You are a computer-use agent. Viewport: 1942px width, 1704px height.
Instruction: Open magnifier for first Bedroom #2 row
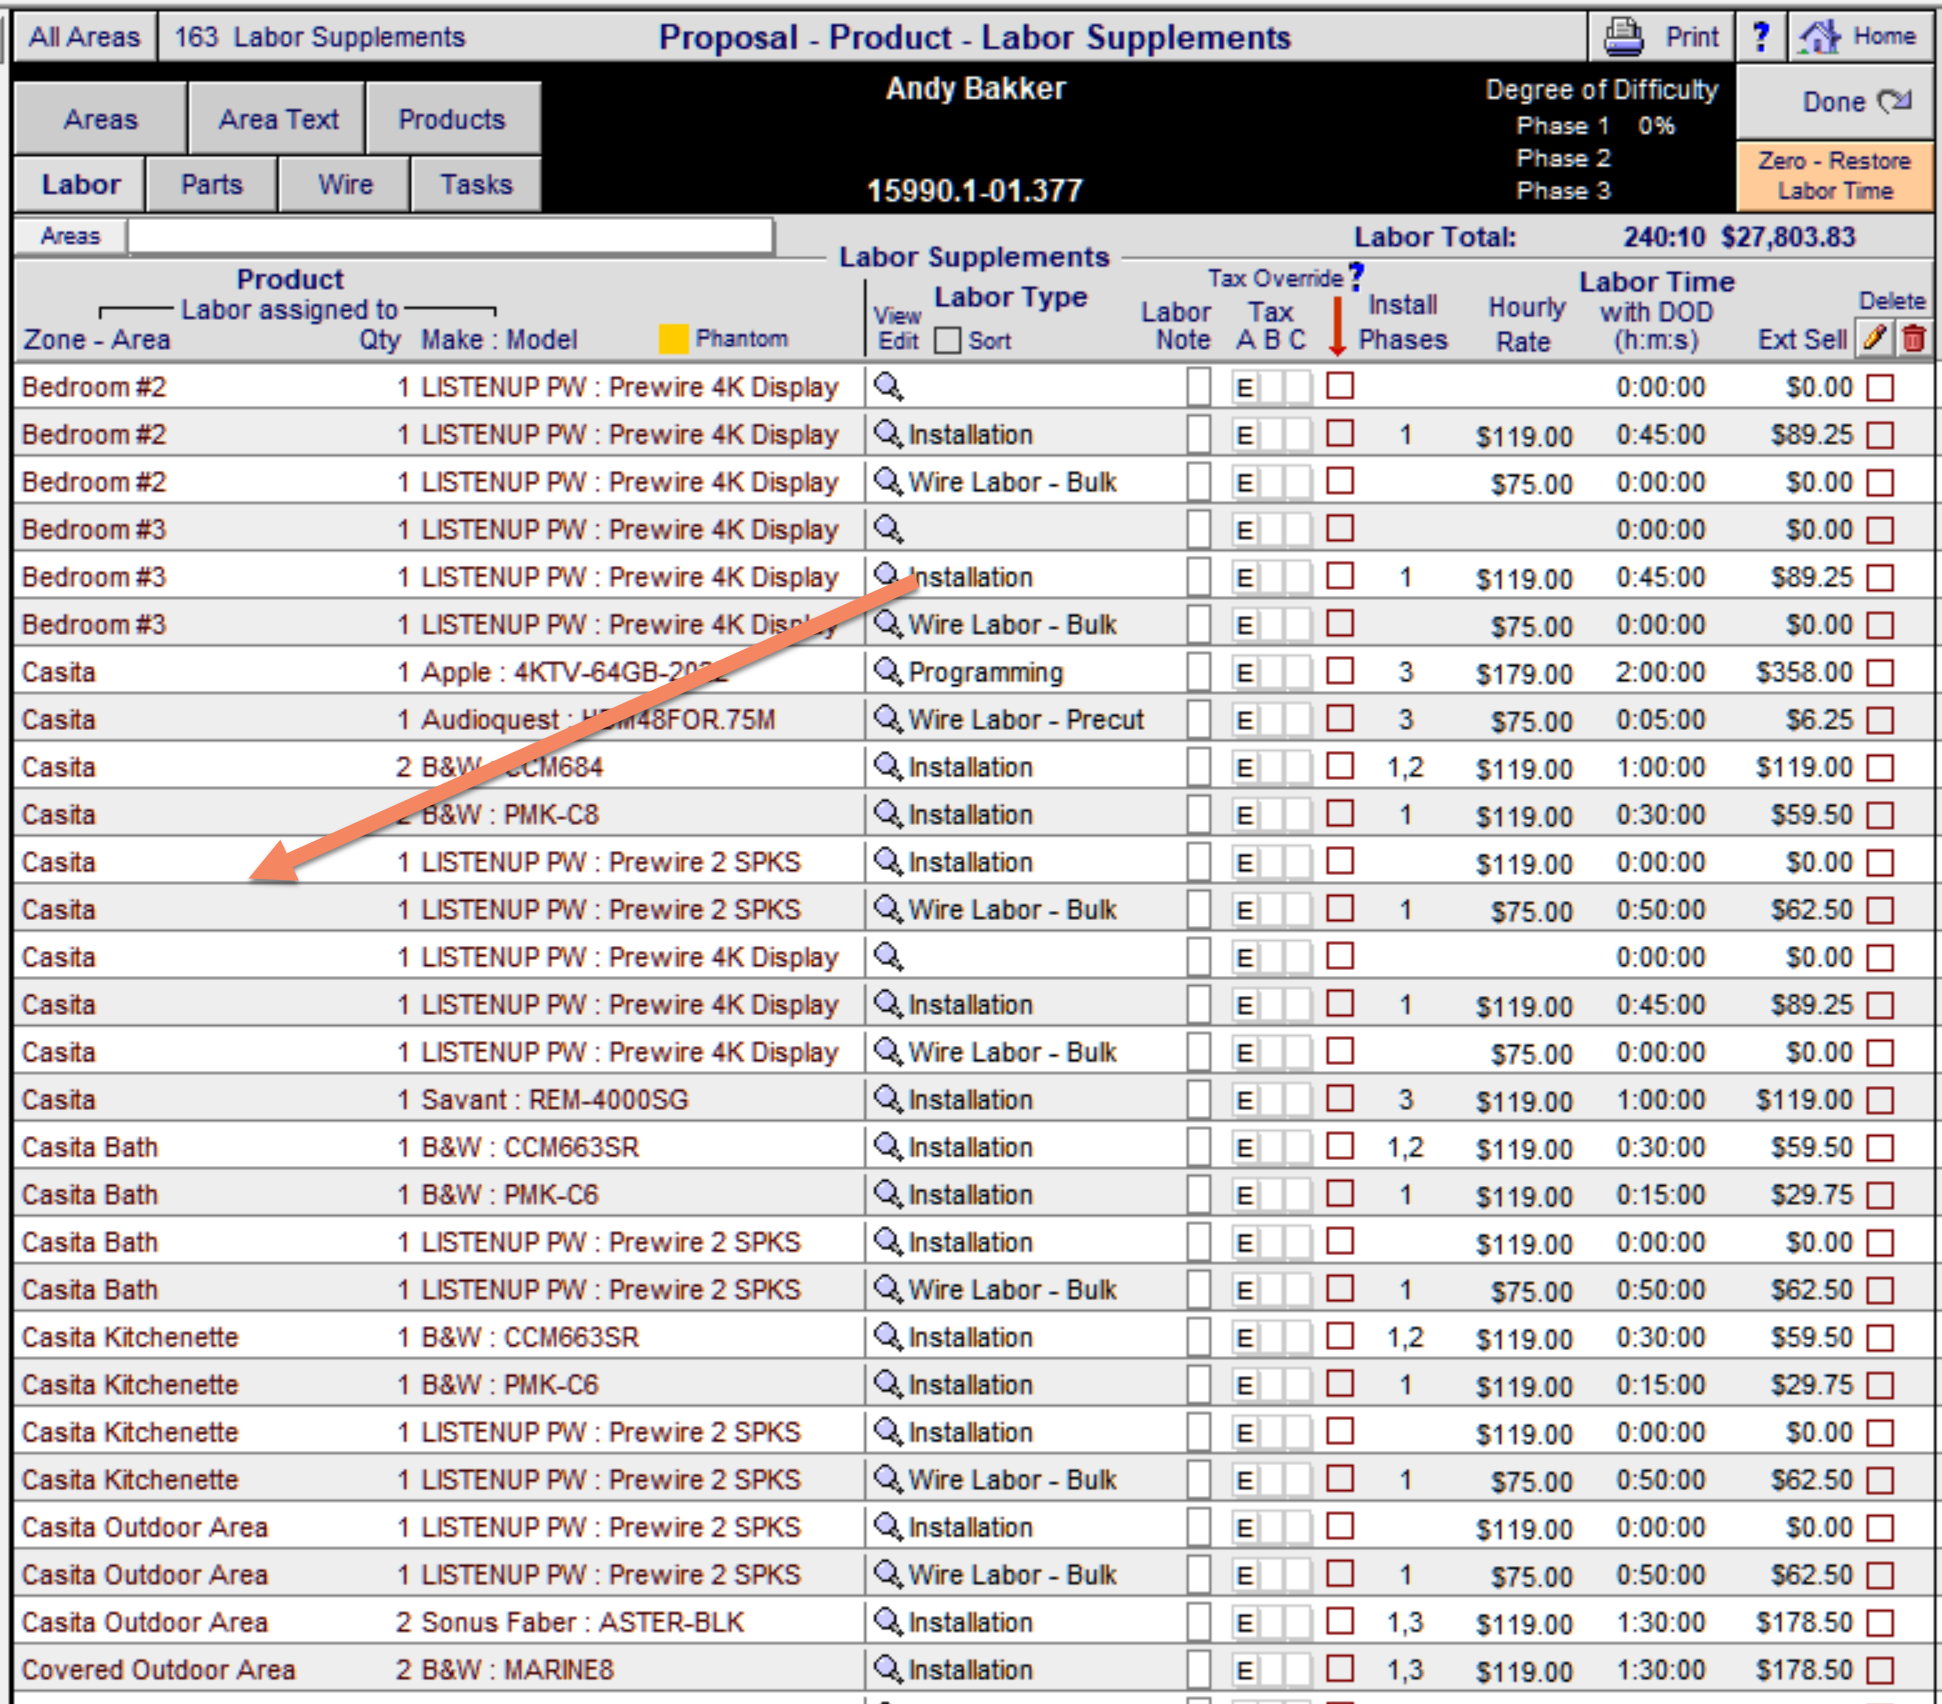[888, 386]
